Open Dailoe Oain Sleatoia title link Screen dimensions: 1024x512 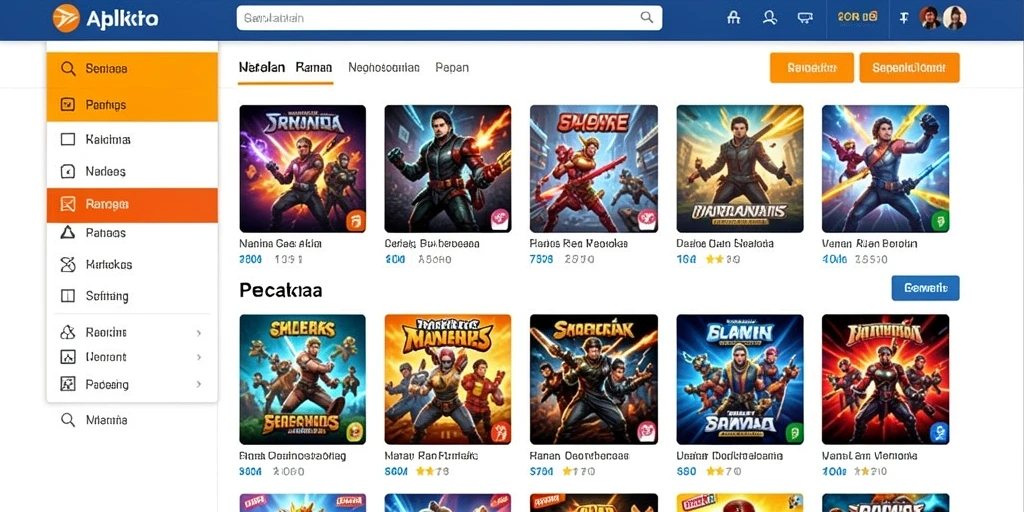tap(725, 244)
